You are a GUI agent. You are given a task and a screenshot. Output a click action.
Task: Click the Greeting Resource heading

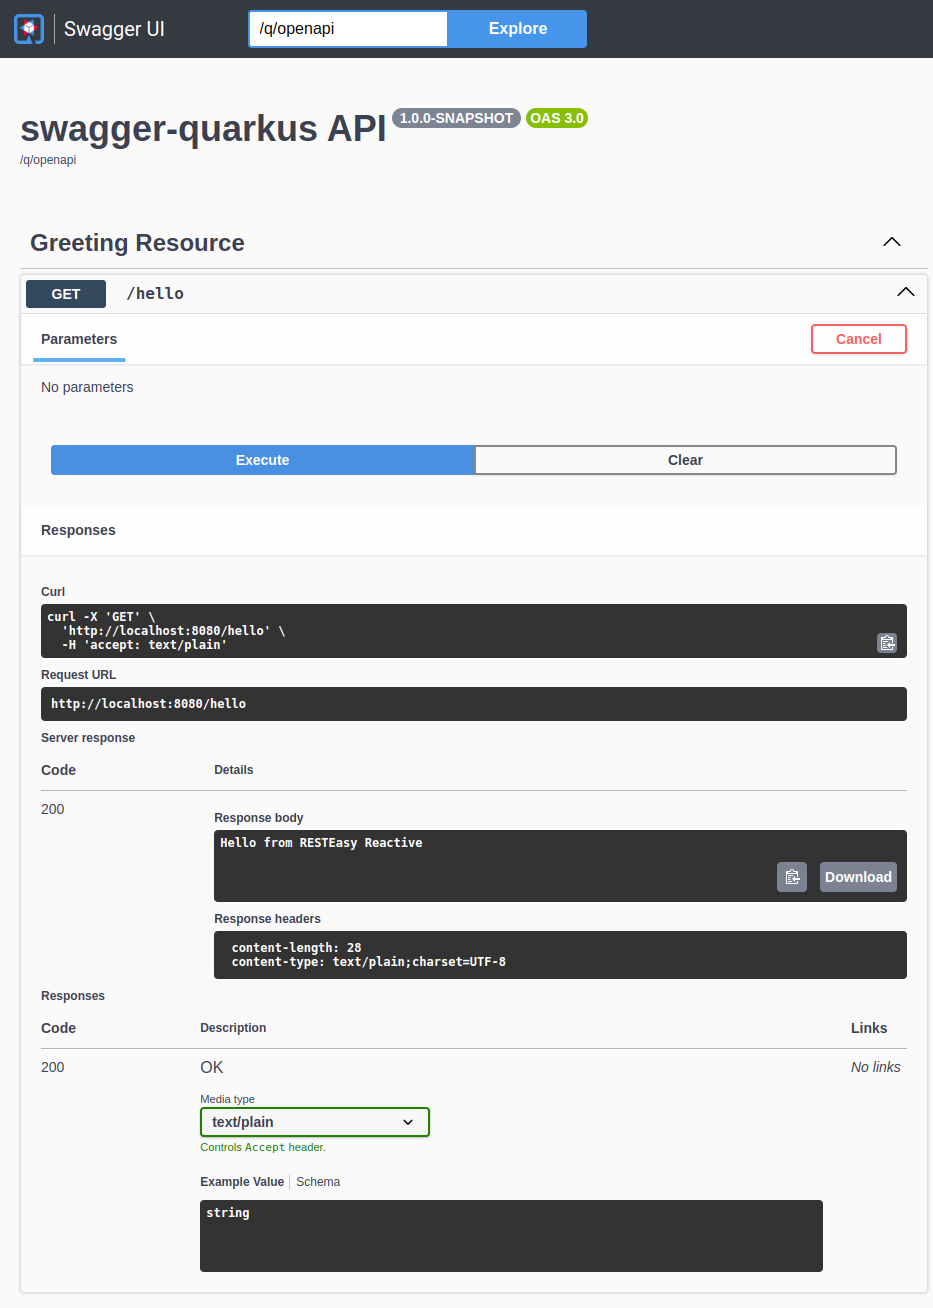(138, 243)
